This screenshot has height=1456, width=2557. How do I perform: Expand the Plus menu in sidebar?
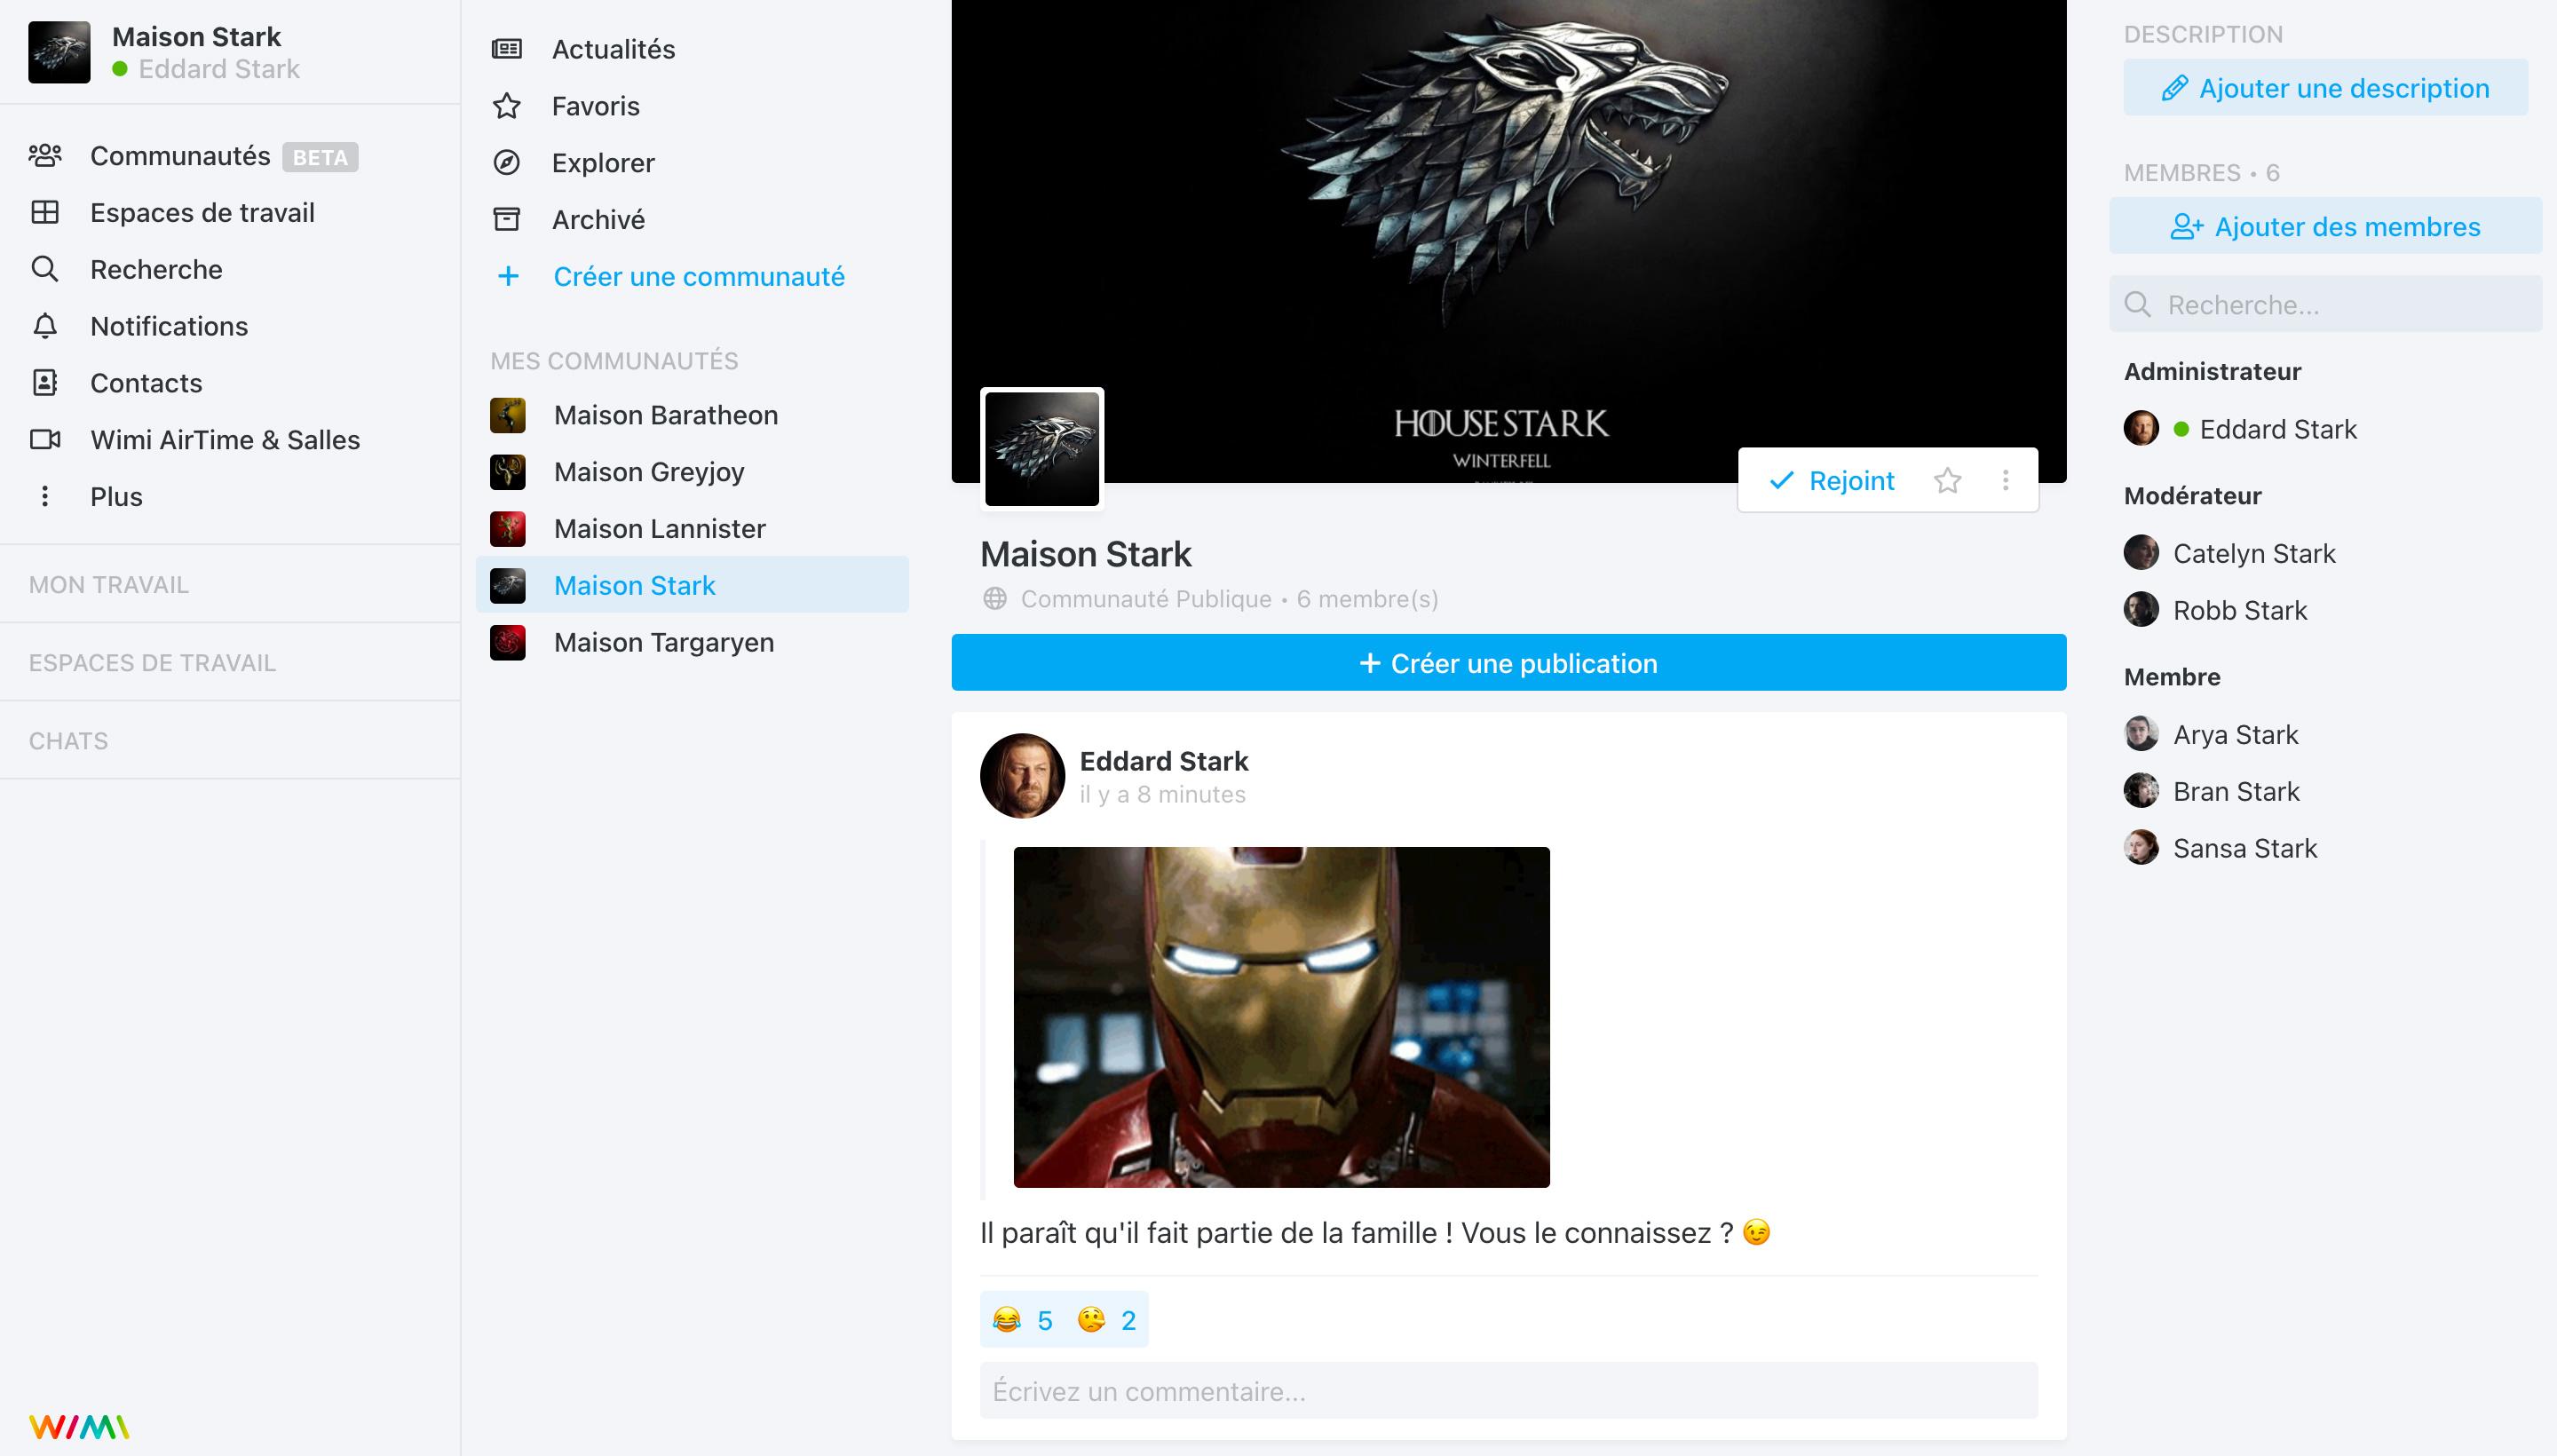pyautogui.click(x=115, y=495)
